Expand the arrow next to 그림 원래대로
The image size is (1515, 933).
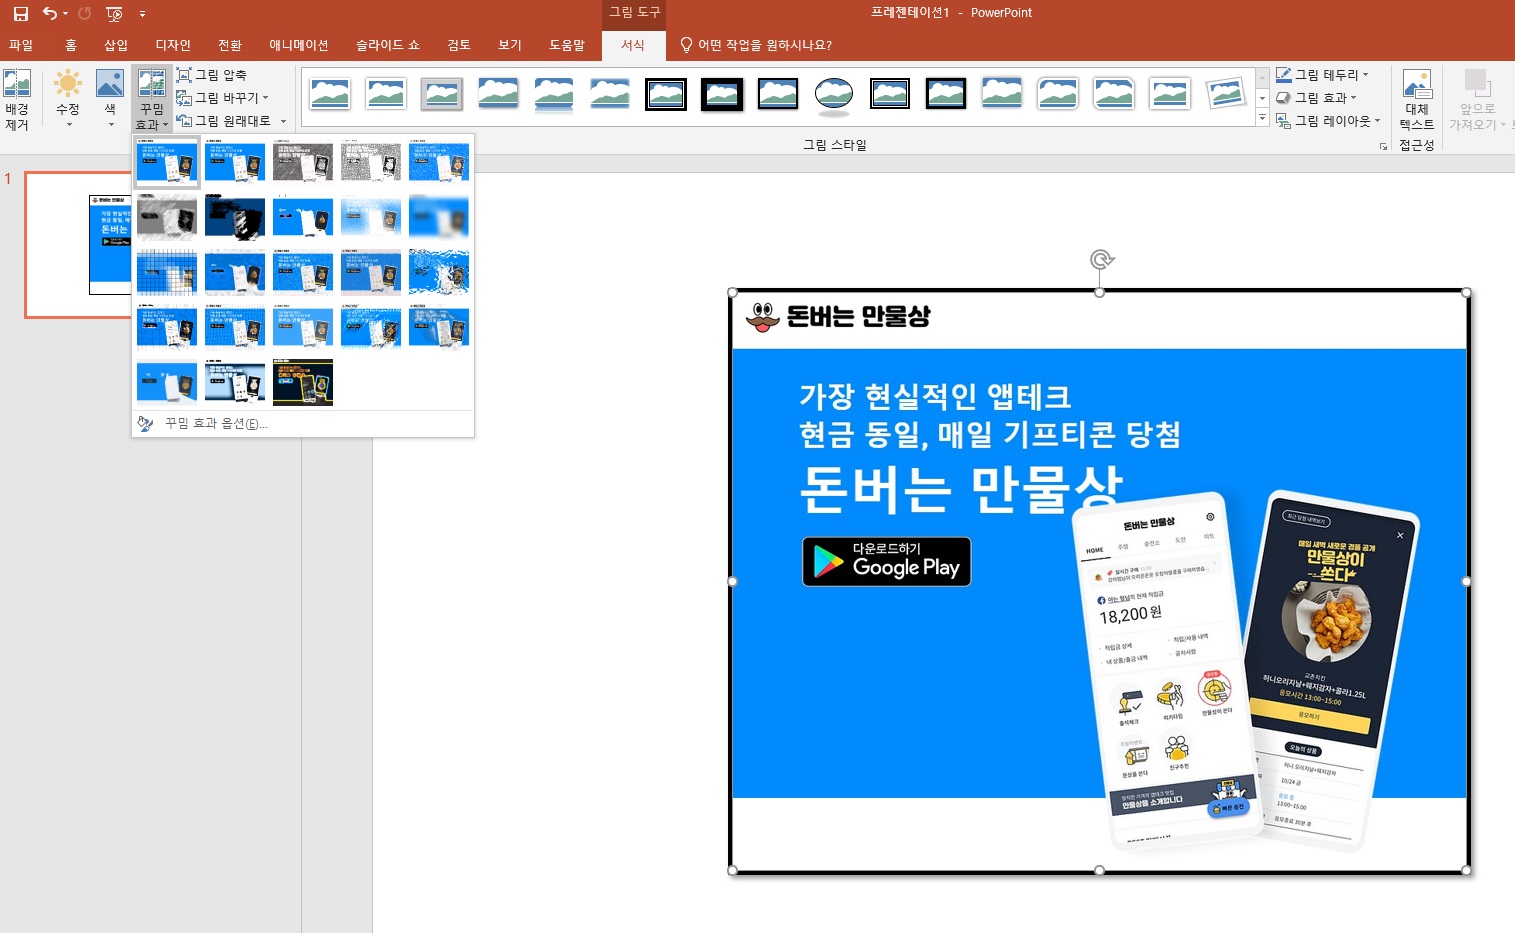pos(284,121)
